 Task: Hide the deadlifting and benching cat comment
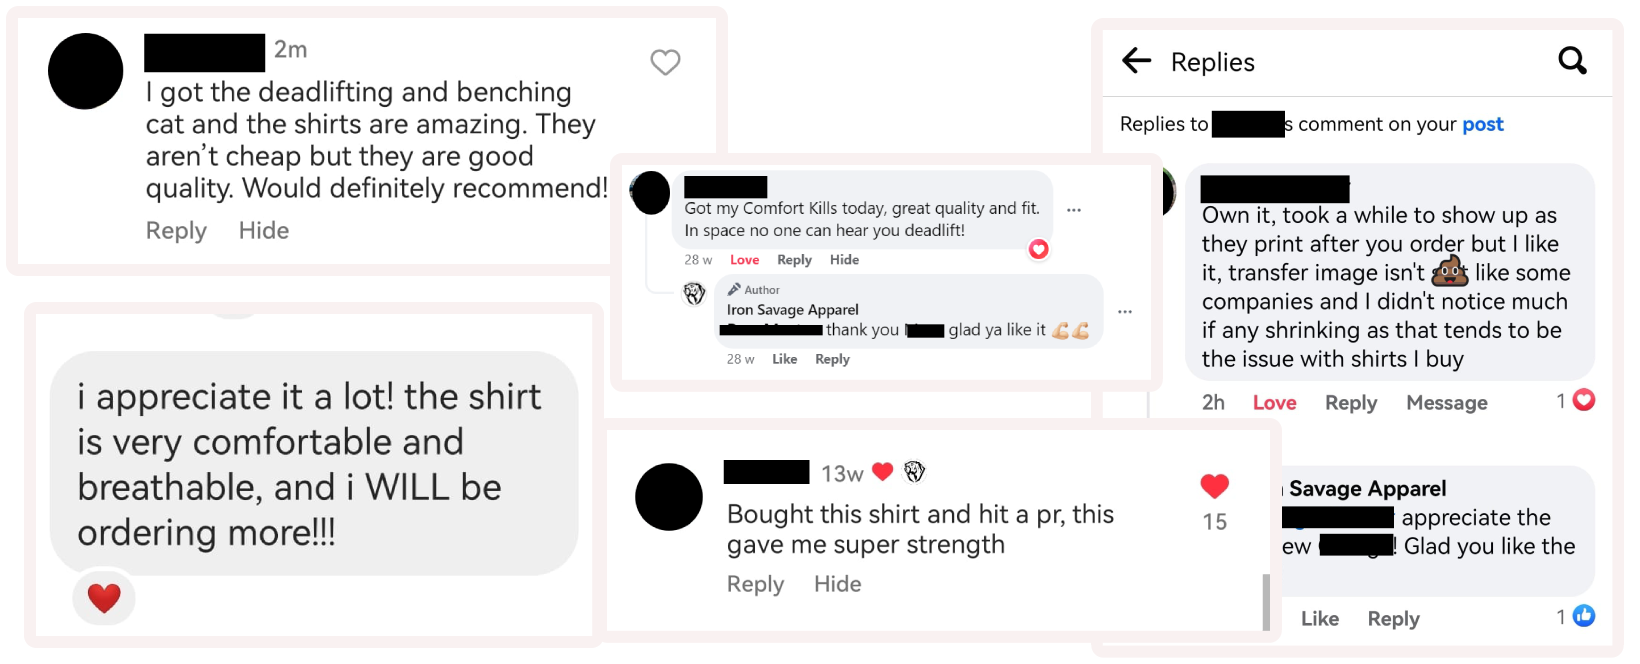click(x=264, y=231)
